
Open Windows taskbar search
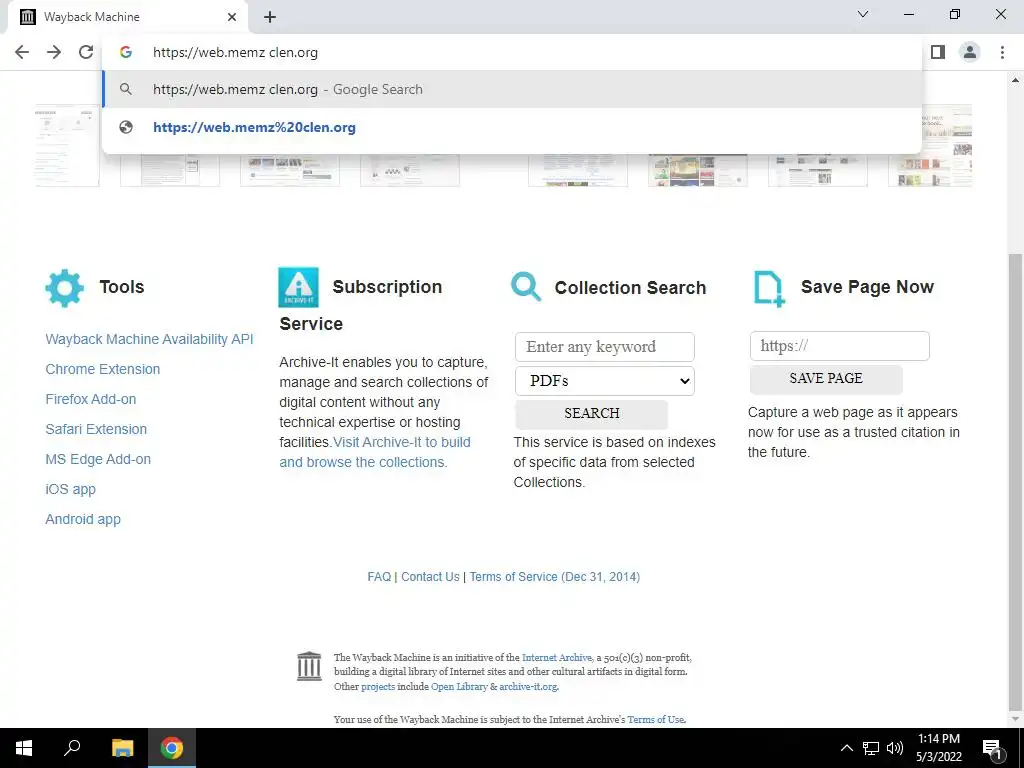click(72, 748)
